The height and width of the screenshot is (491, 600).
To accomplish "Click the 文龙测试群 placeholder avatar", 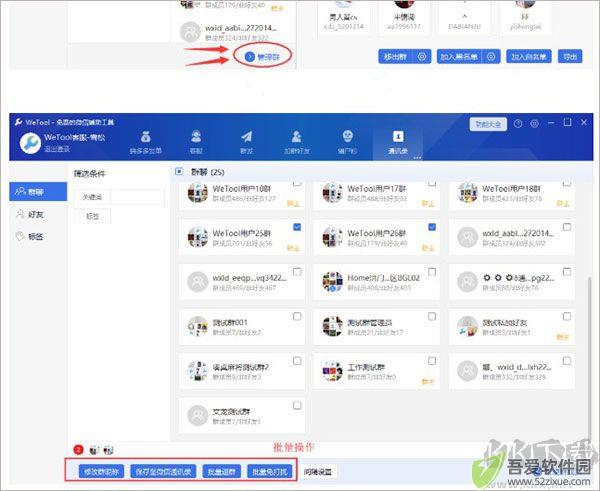I will (x=198, y=416).
